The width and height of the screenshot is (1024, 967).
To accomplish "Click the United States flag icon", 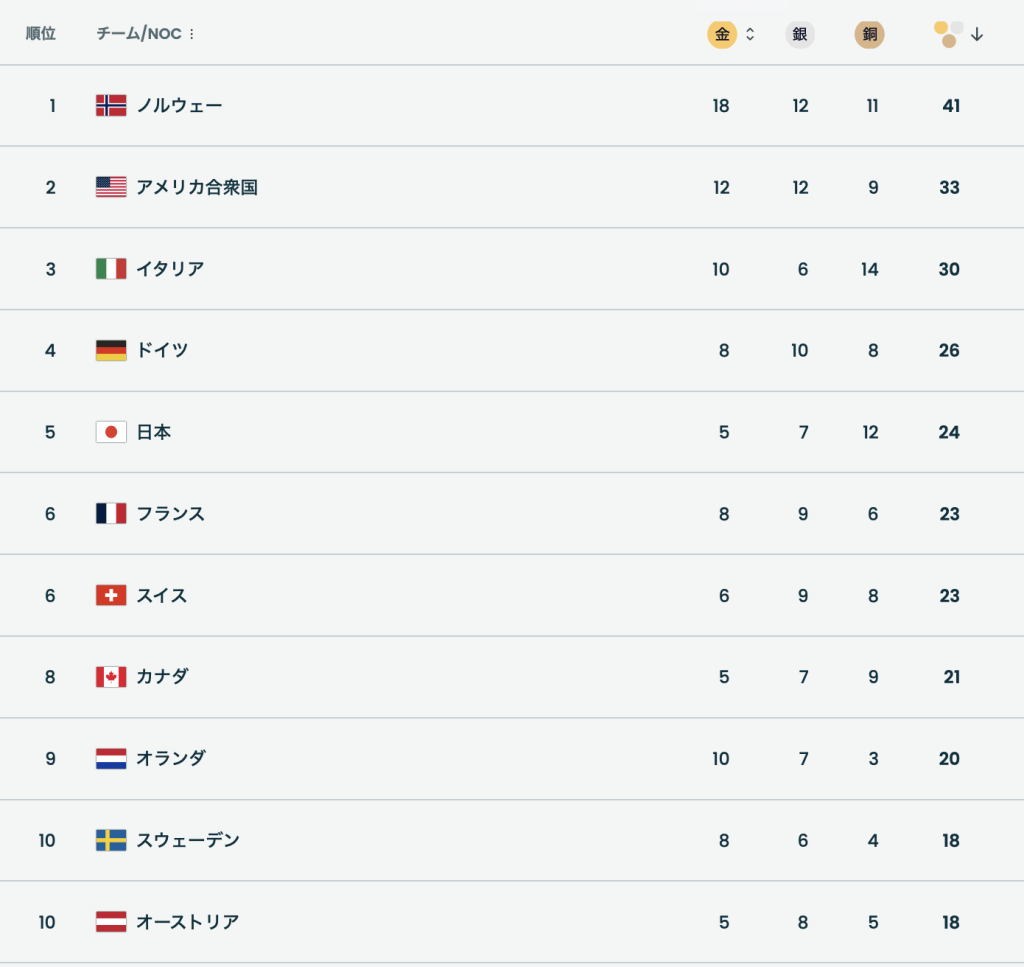I will click(x=111, y=187).
